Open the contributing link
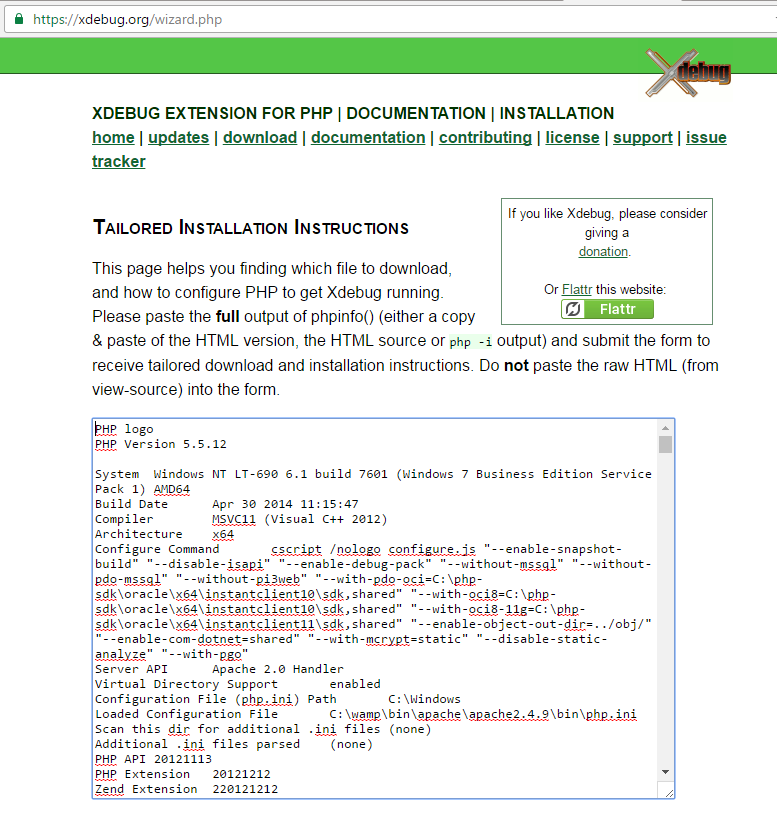The image size is (777, 819). (485, 137)
